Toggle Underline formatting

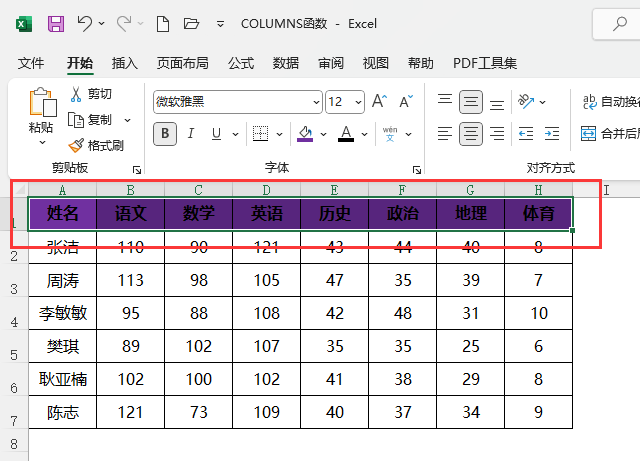point(216,134)
